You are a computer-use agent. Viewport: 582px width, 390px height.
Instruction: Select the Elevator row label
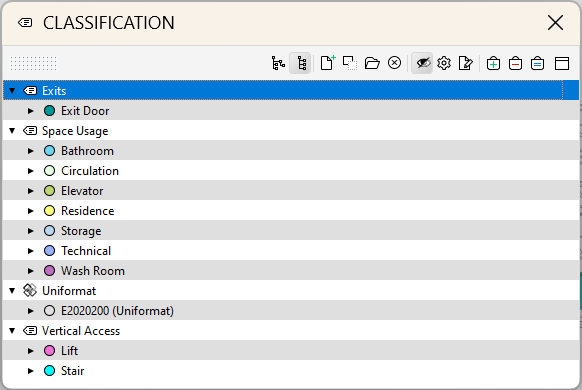coord(82,191)
